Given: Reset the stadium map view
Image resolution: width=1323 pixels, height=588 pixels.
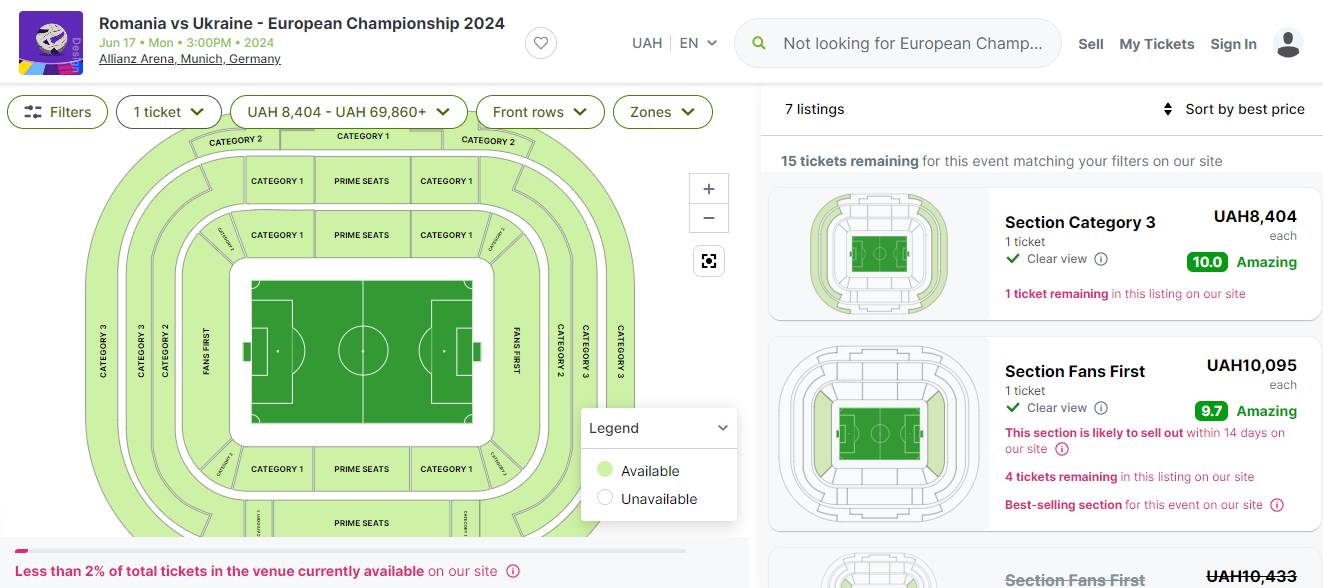Looking at the screenshot, I should [709, 261].
